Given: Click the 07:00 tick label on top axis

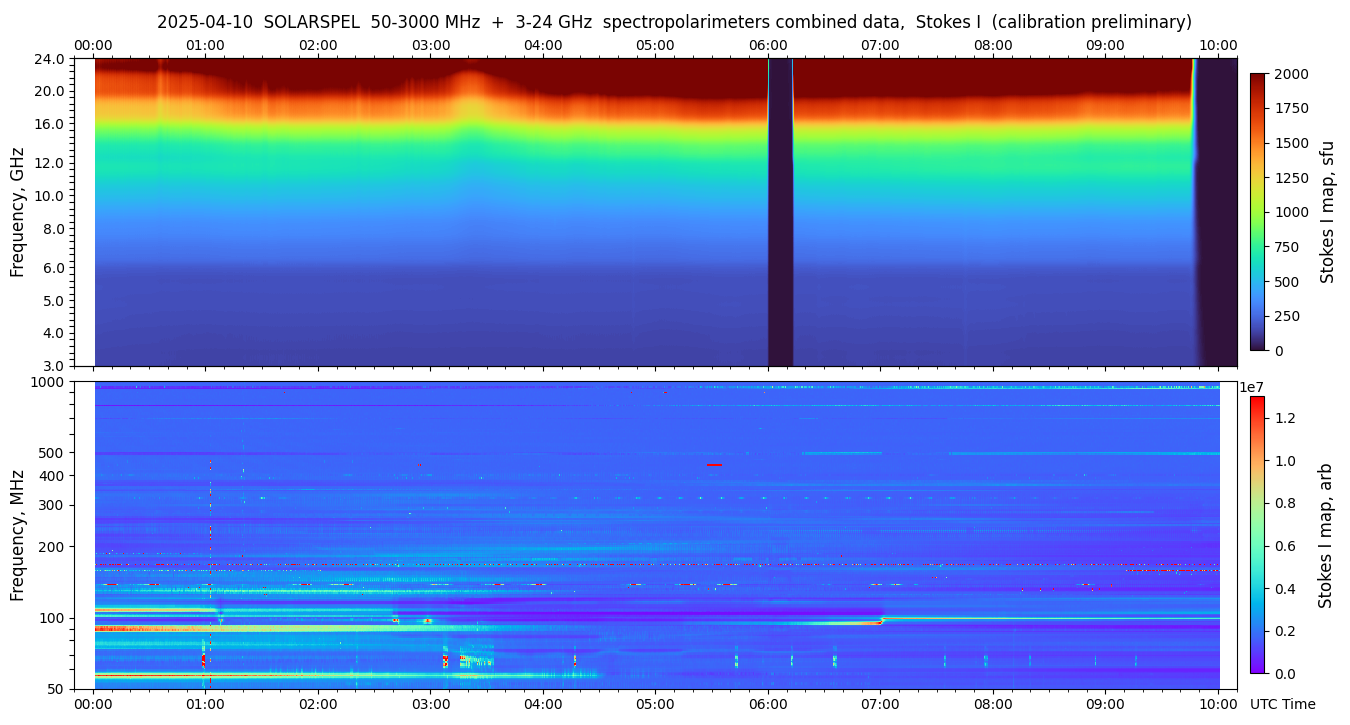Looking at the screenshot, I should tap(880, 45).
